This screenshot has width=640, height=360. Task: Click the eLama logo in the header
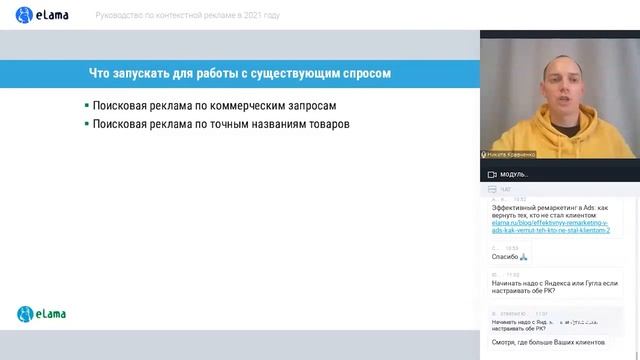tap(42, 15)
